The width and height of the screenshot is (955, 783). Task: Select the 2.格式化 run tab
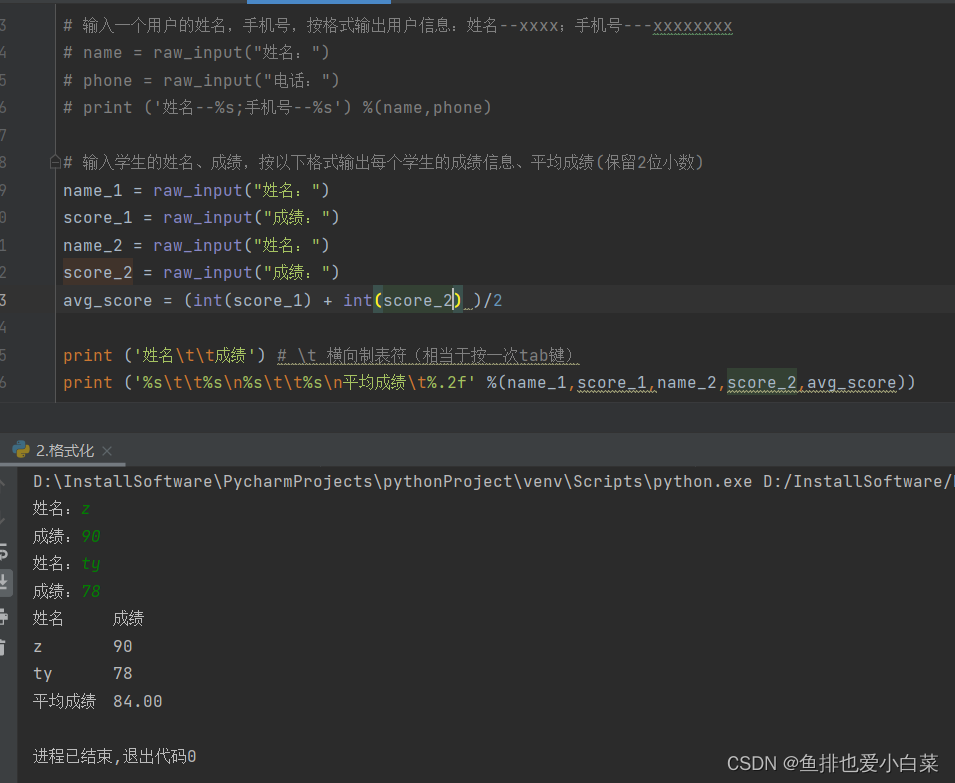point(64,451)
